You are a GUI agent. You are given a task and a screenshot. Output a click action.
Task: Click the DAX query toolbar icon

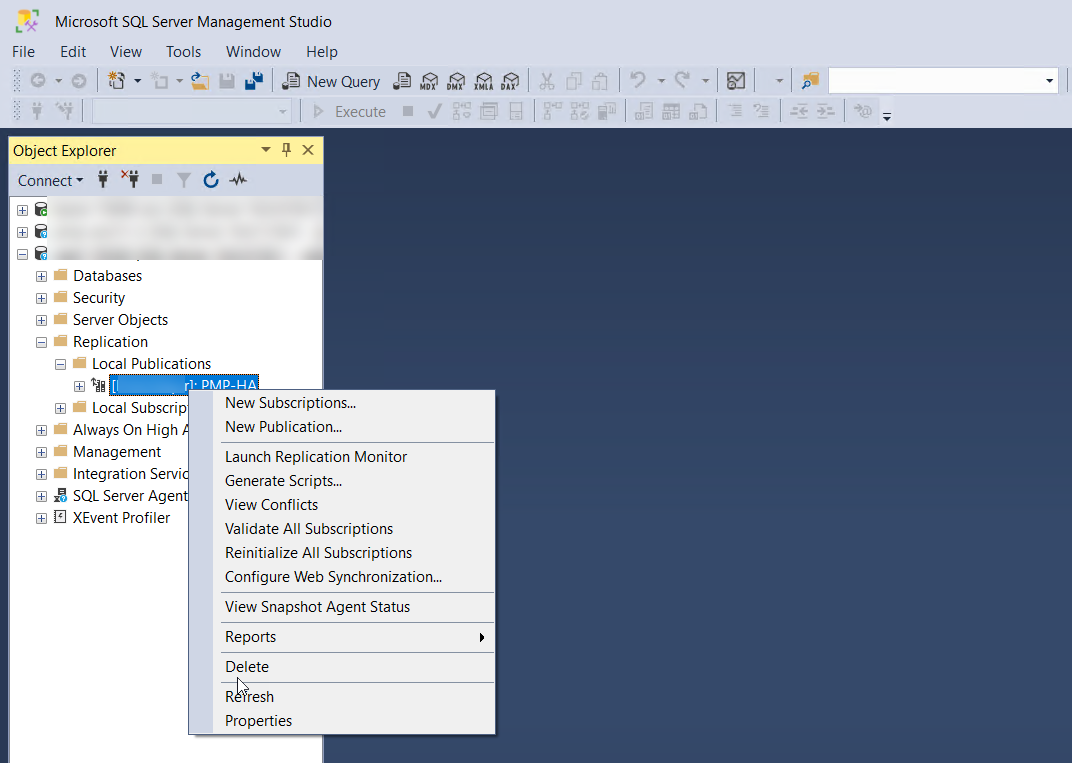(x=510, y=81)
